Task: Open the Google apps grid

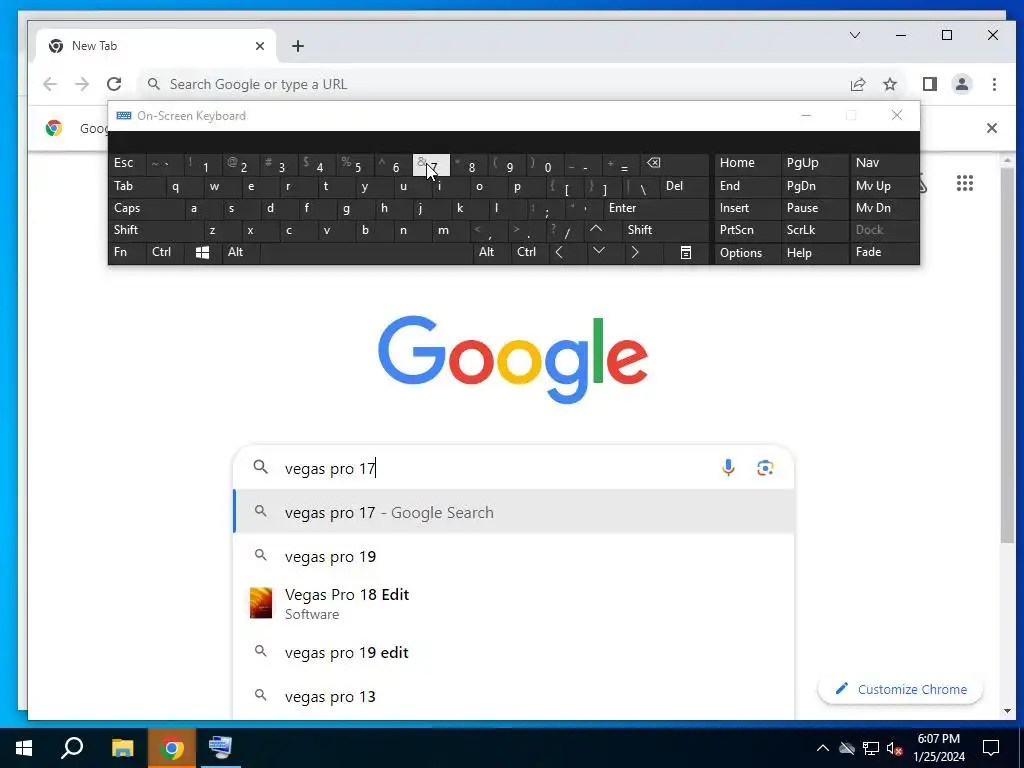Action: [x=965, y=184]
